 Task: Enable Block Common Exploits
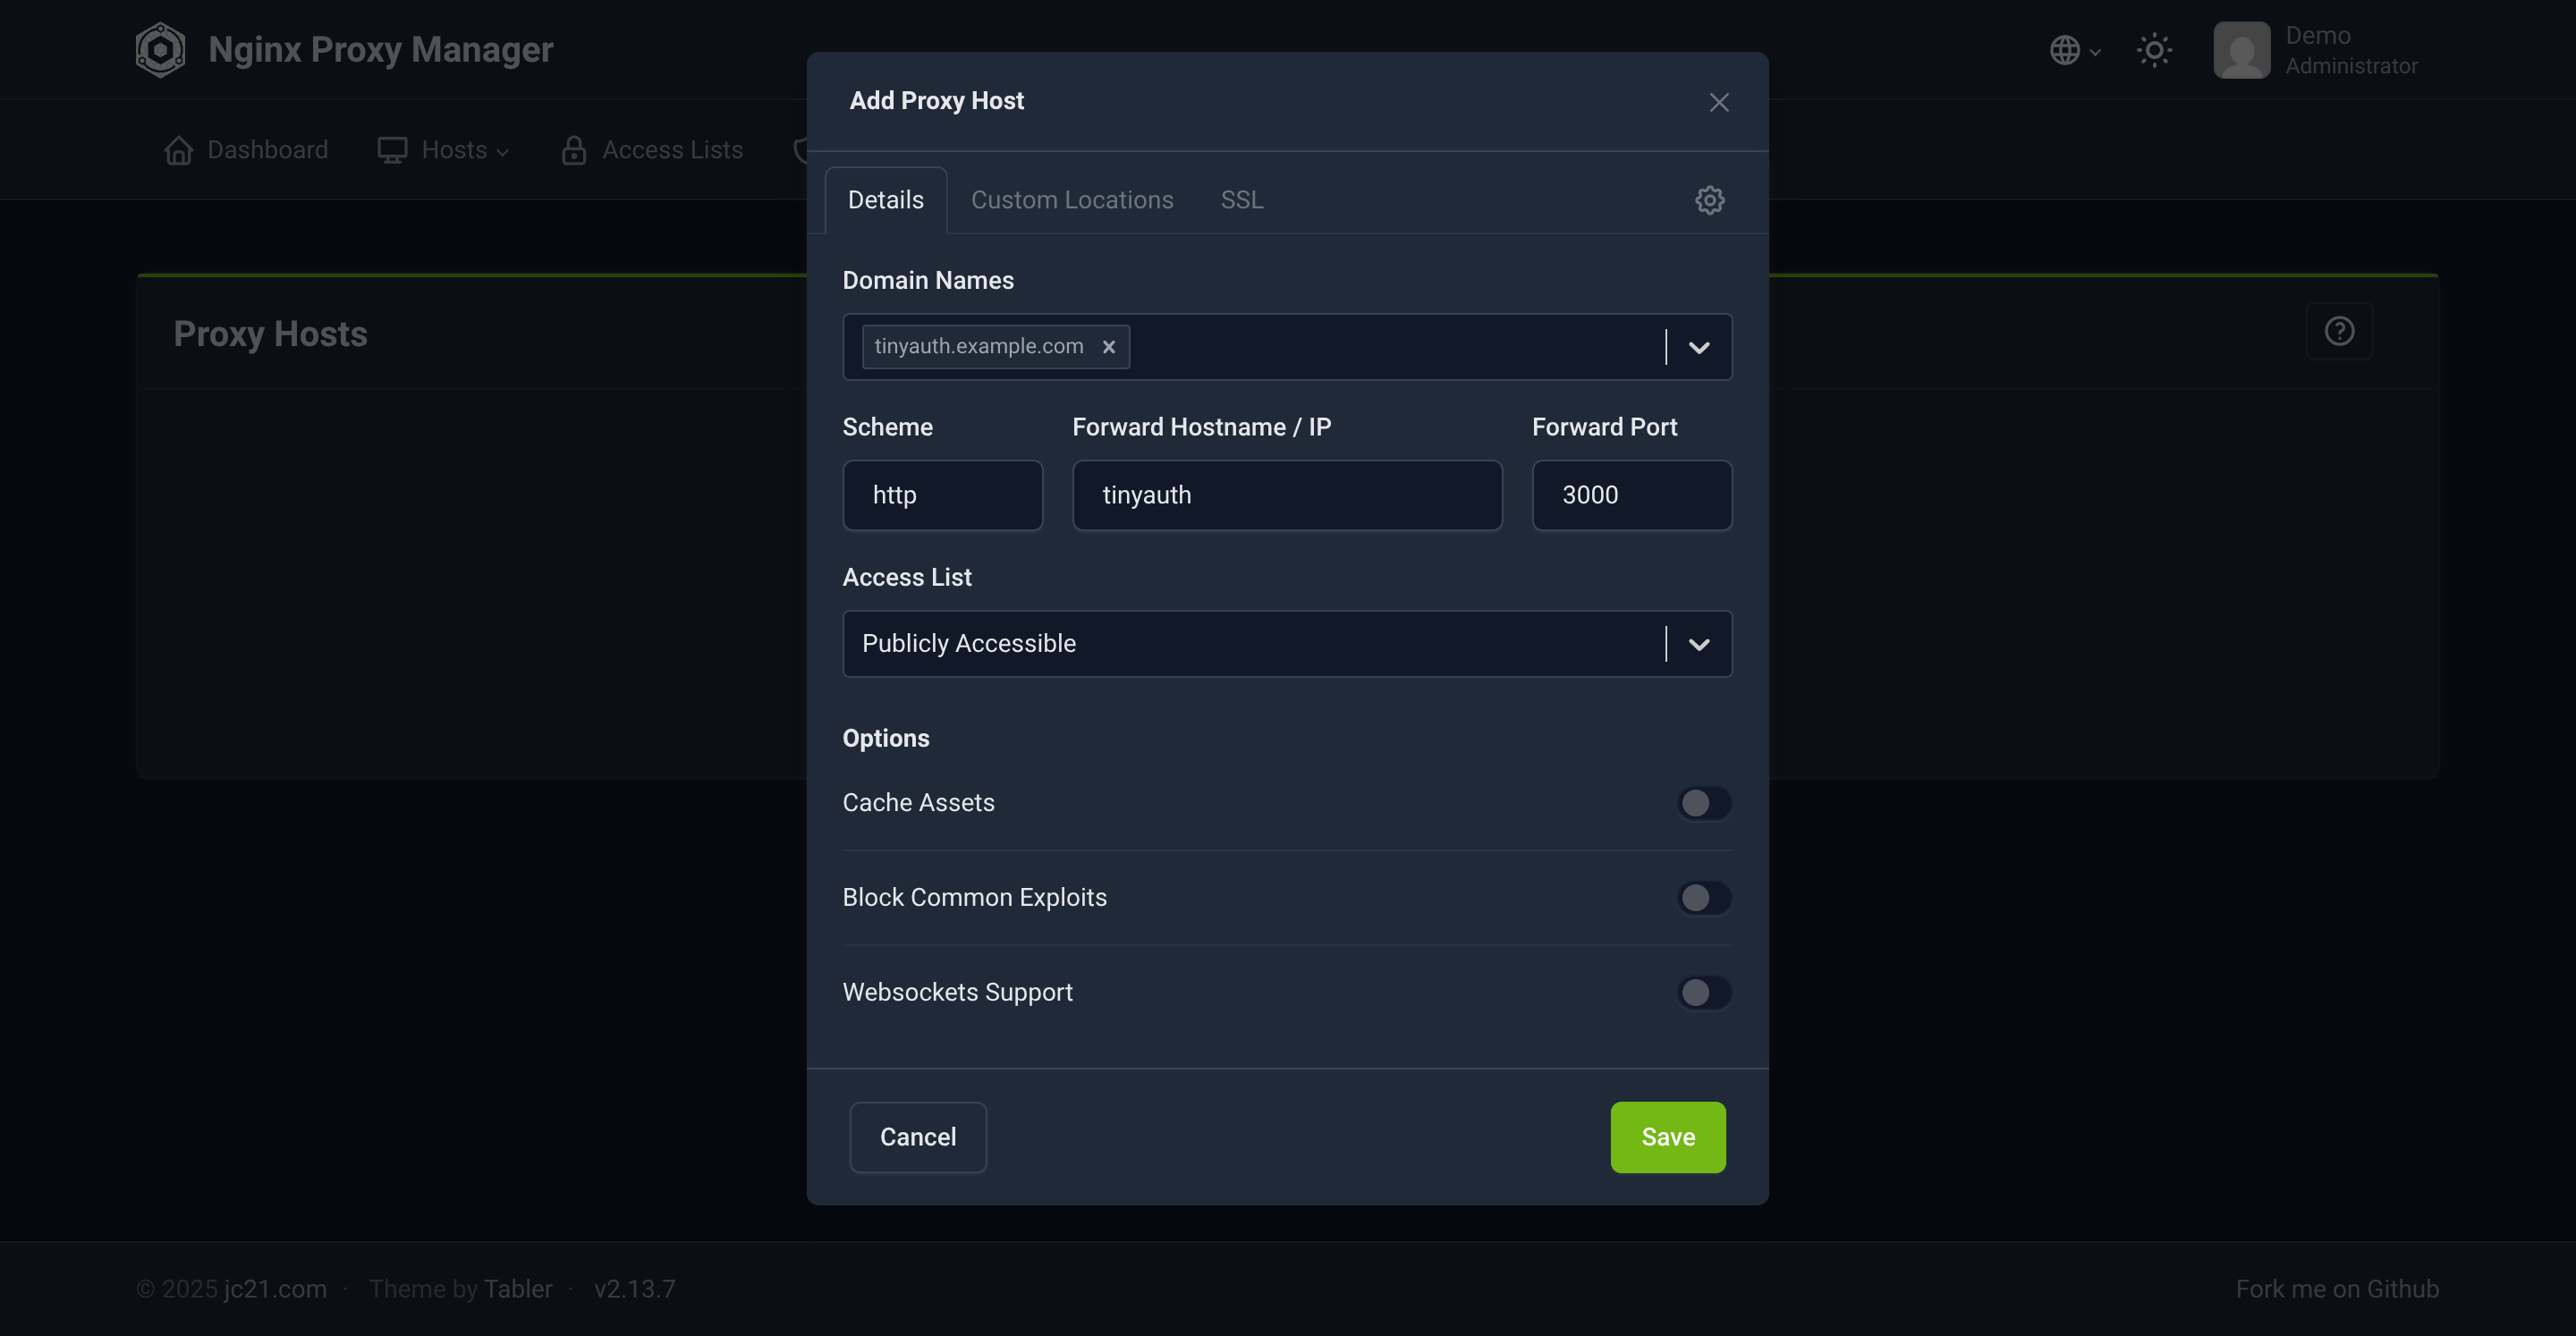point(1704,898)
